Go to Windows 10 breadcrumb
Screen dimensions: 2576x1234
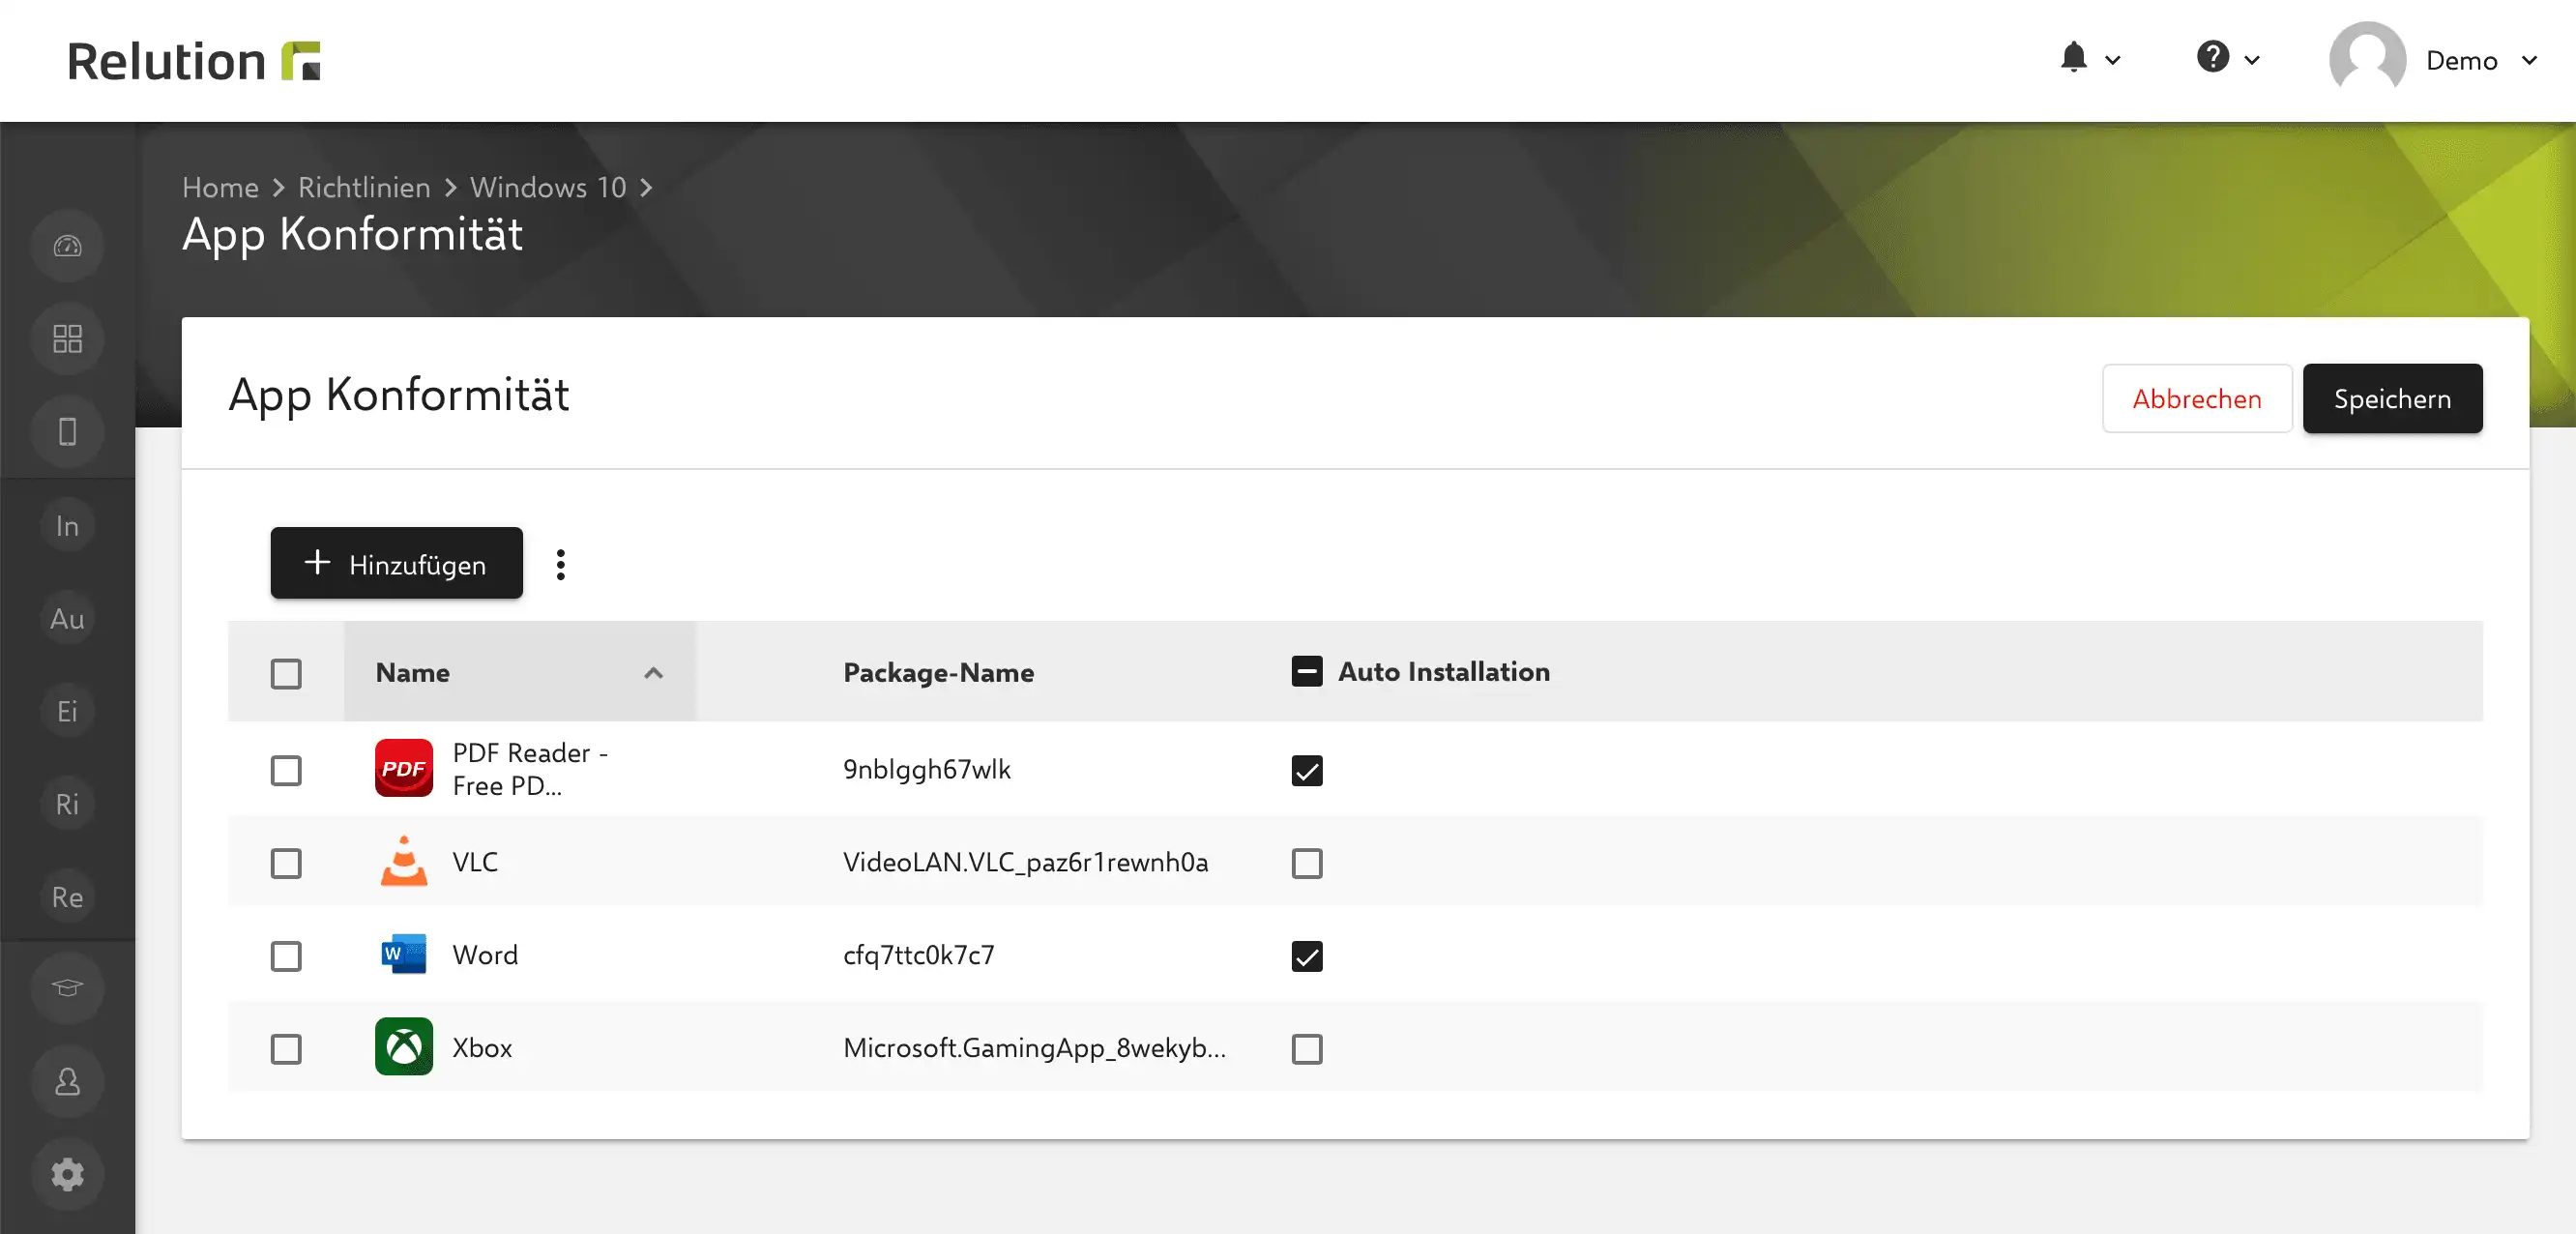548,188
